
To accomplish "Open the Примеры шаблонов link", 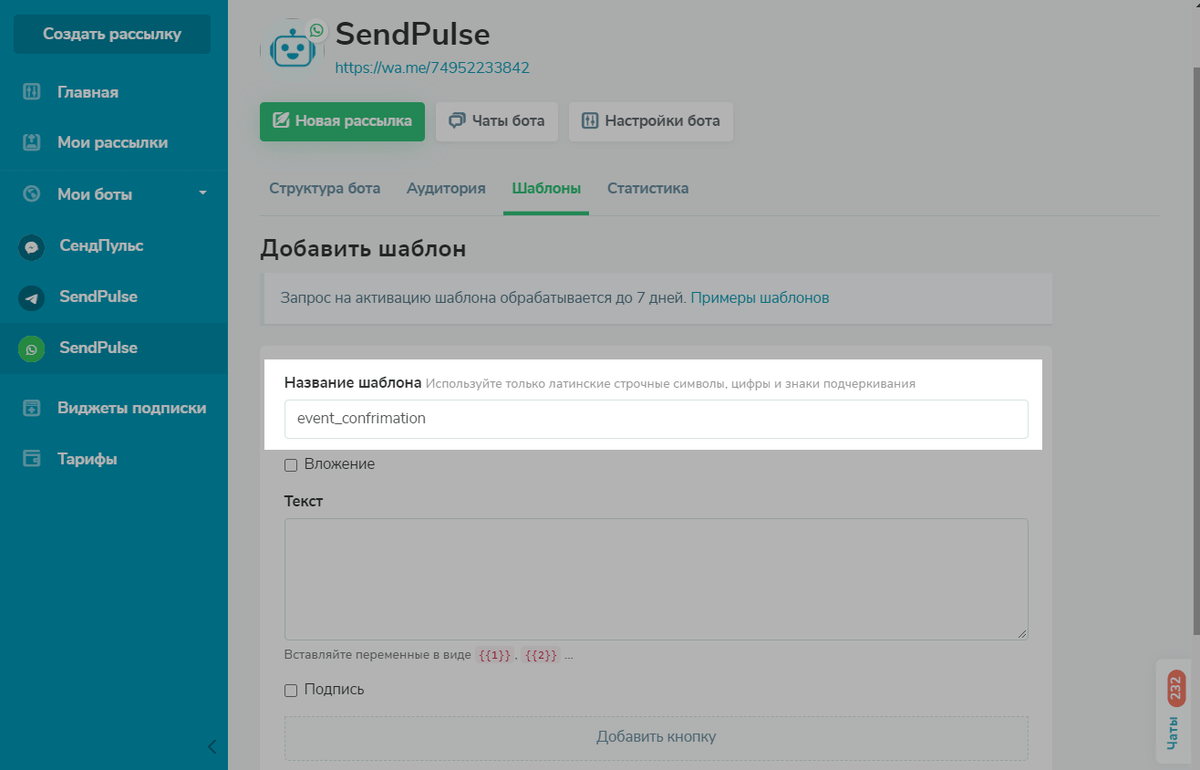I will click(760, 298).
